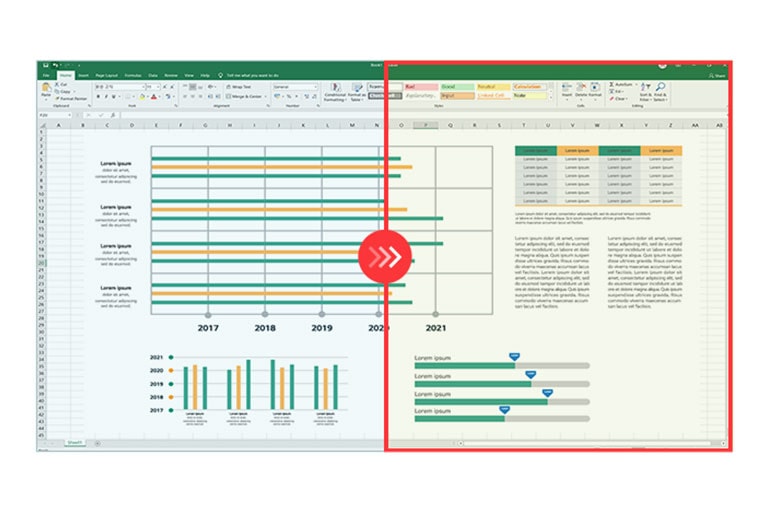Open the number format General dropdown
768x512 pixels.
(x=295, y=87)
